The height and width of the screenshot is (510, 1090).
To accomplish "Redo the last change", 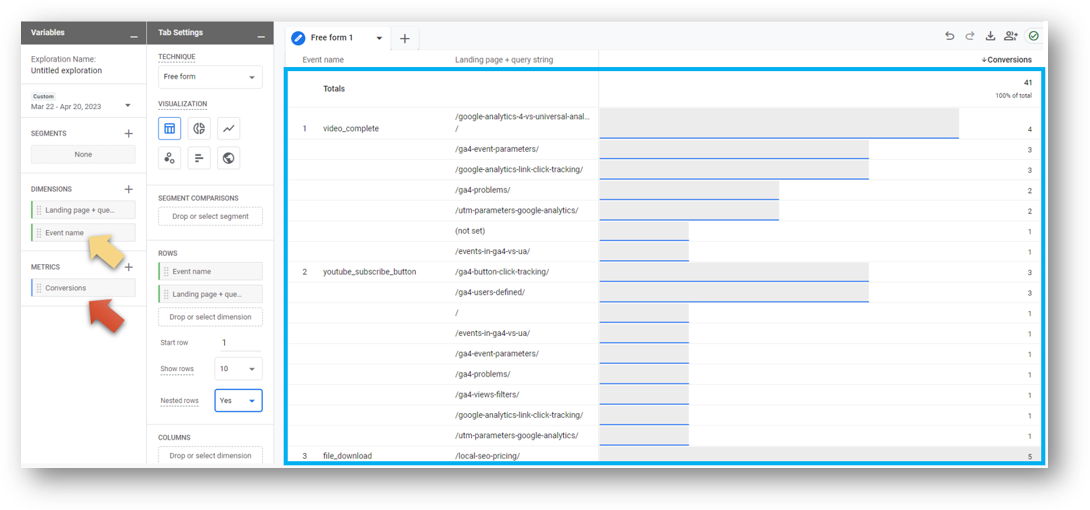I will [970, 36].
